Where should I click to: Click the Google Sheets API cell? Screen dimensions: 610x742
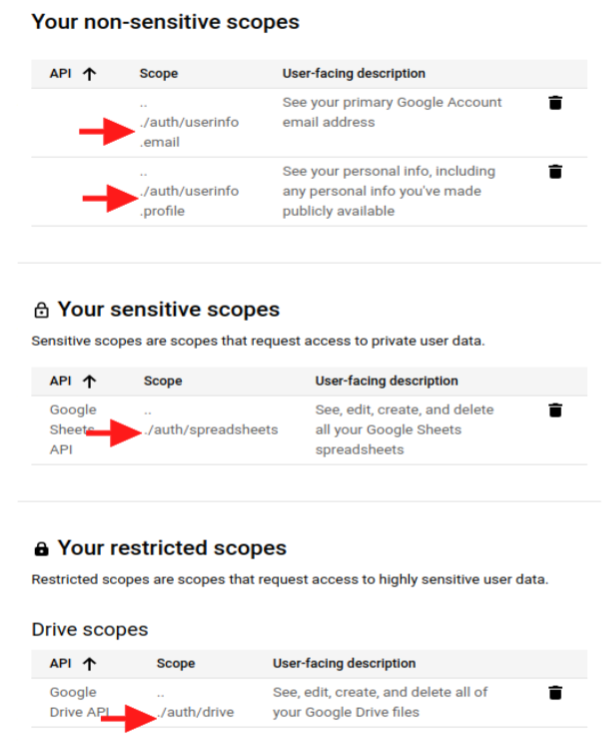point(73,429)
